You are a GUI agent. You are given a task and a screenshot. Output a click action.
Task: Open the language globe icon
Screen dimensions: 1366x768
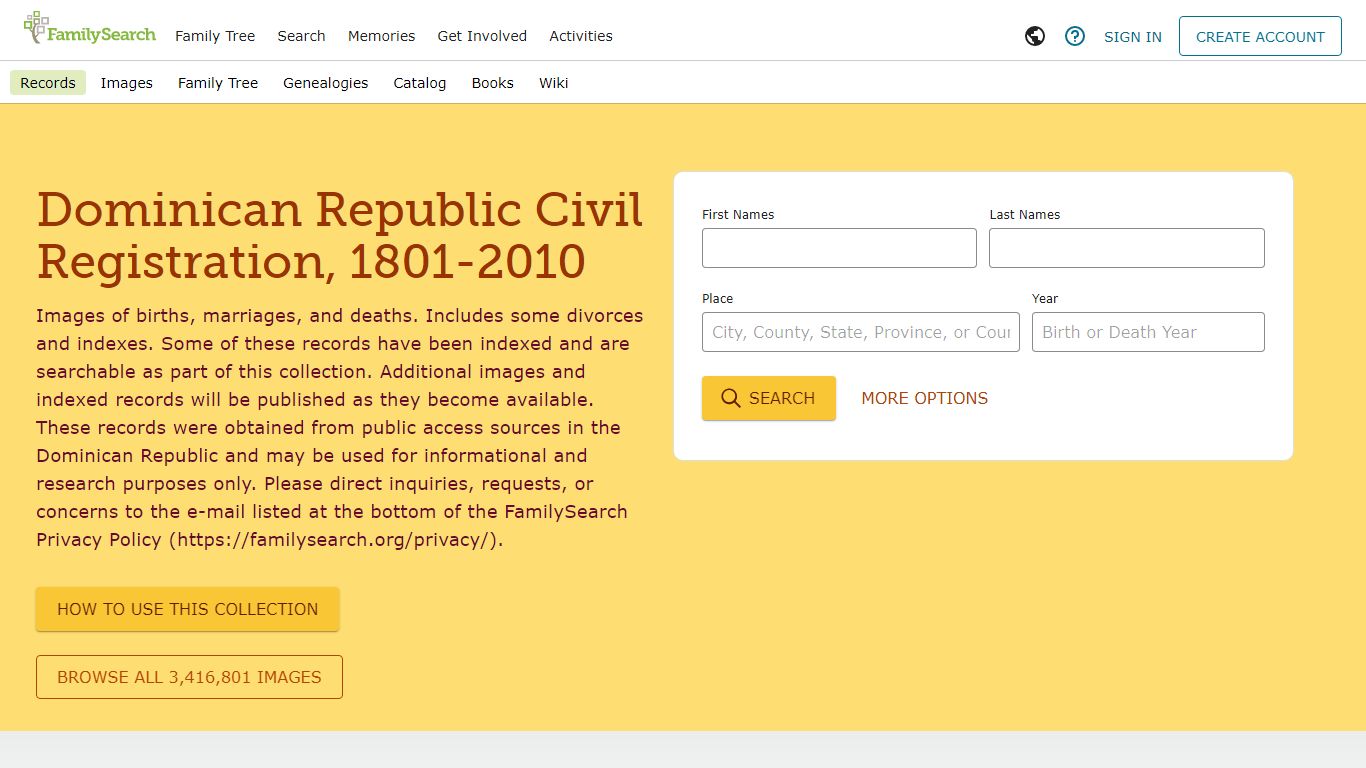(x=1035, y=36)
